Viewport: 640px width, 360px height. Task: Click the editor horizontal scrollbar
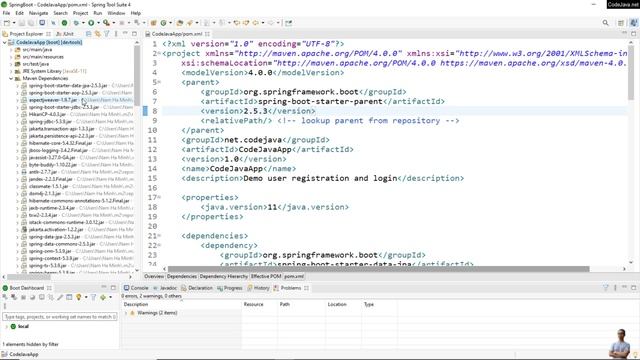[378, 269]
